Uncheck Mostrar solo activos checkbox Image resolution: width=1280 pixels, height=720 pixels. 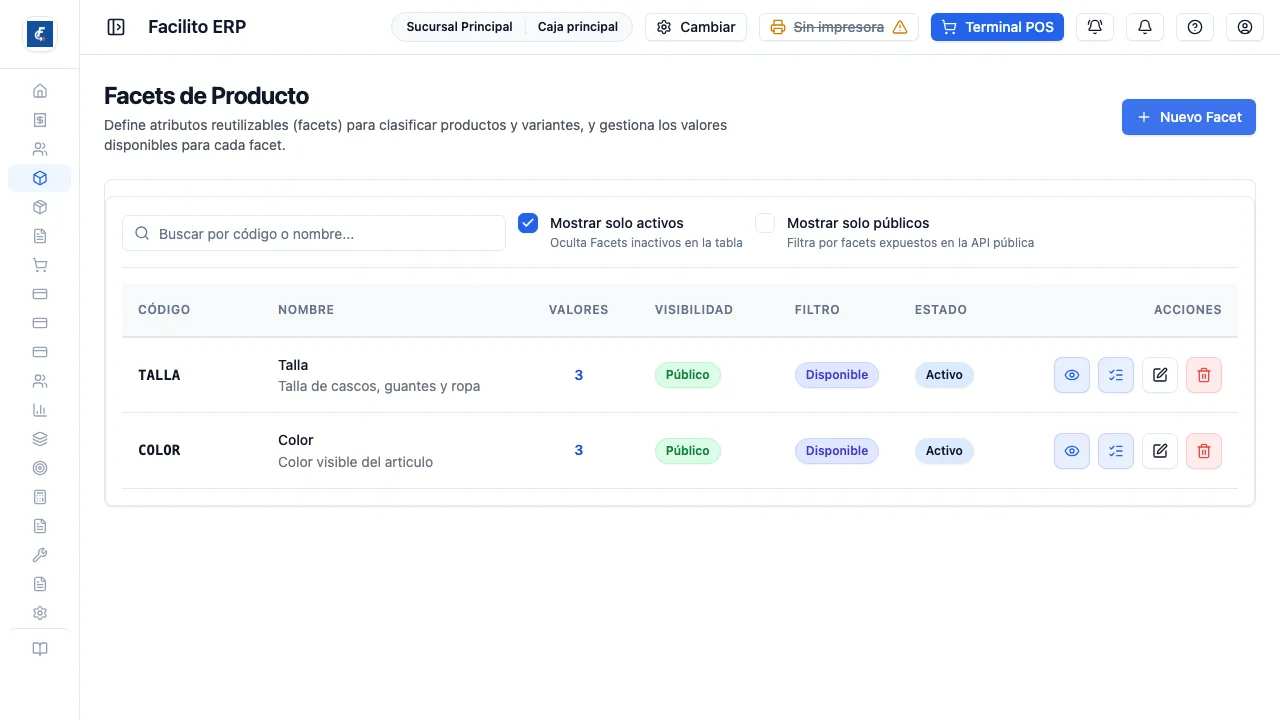(528, 223)
